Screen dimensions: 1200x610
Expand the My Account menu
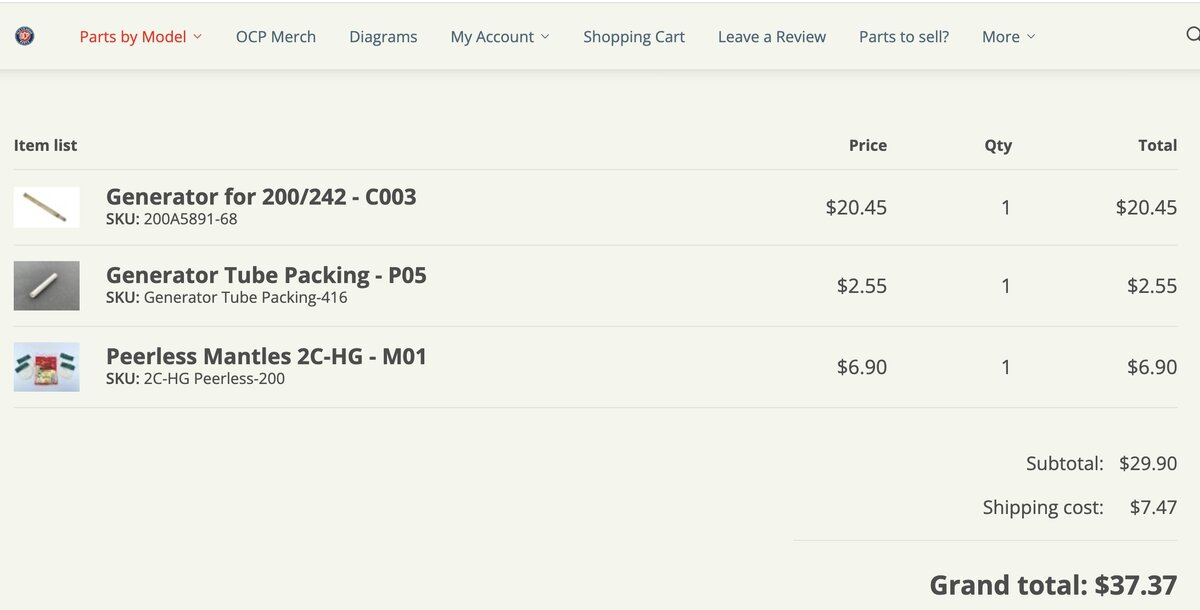click(500, 36)
